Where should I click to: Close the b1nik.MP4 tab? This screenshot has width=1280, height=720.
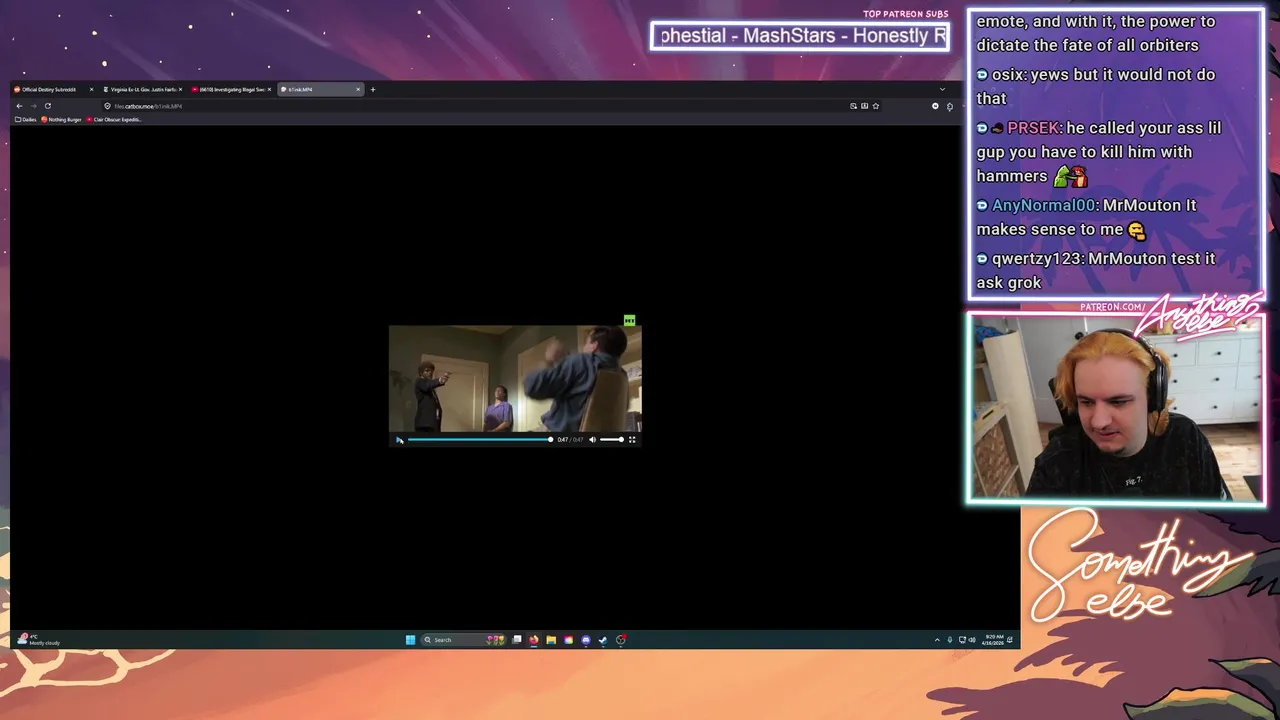358,89
